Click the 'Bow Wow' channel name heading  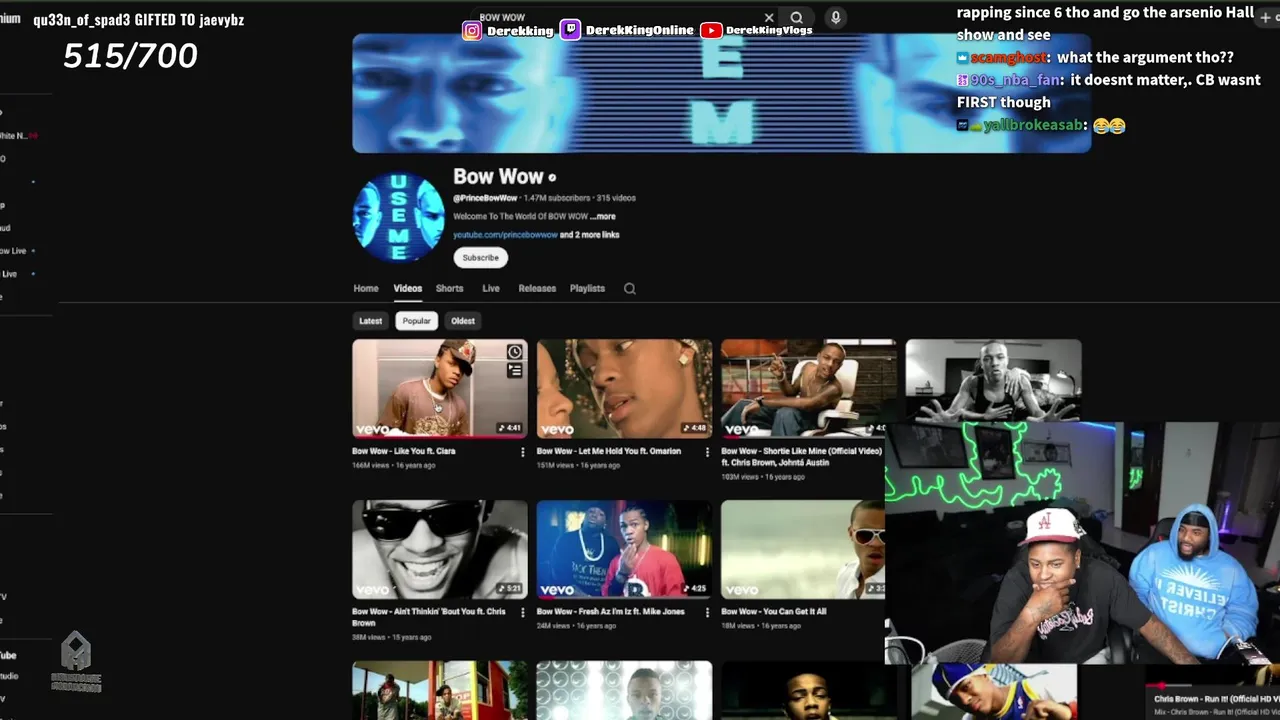coord(498,177)
